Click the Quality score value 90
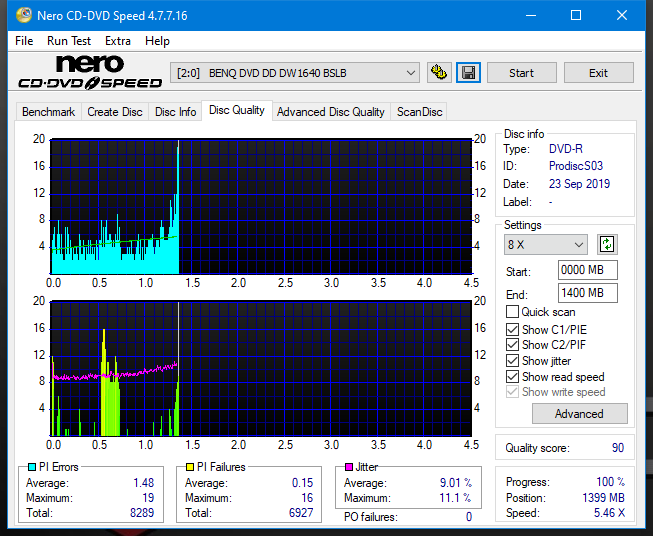Screen dimensions: 653x536 pos(618,448)
